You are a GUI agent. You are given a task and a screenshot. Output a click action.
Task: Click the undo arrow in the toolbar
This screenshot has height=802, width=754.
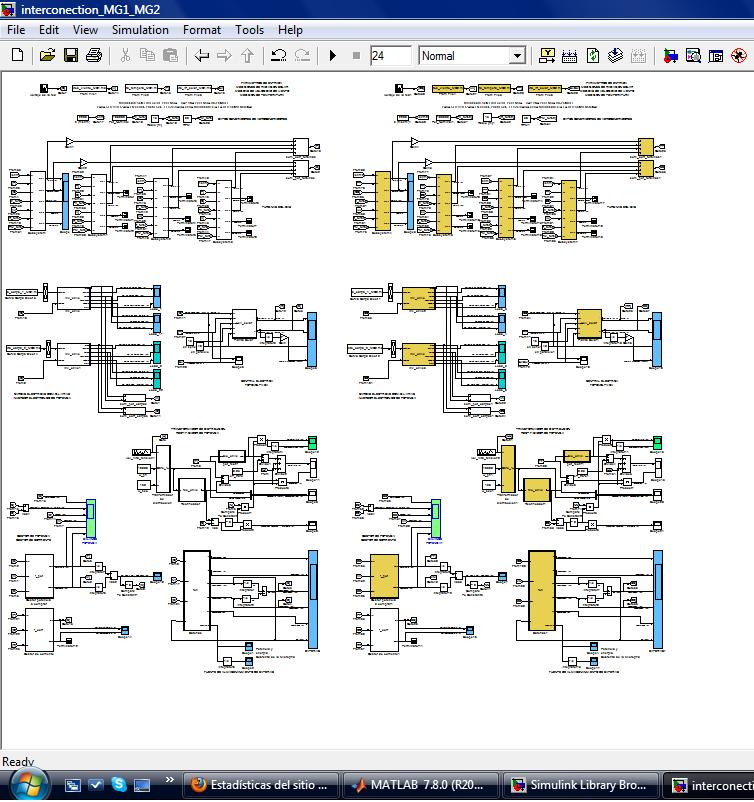click(x=278, y=55)
